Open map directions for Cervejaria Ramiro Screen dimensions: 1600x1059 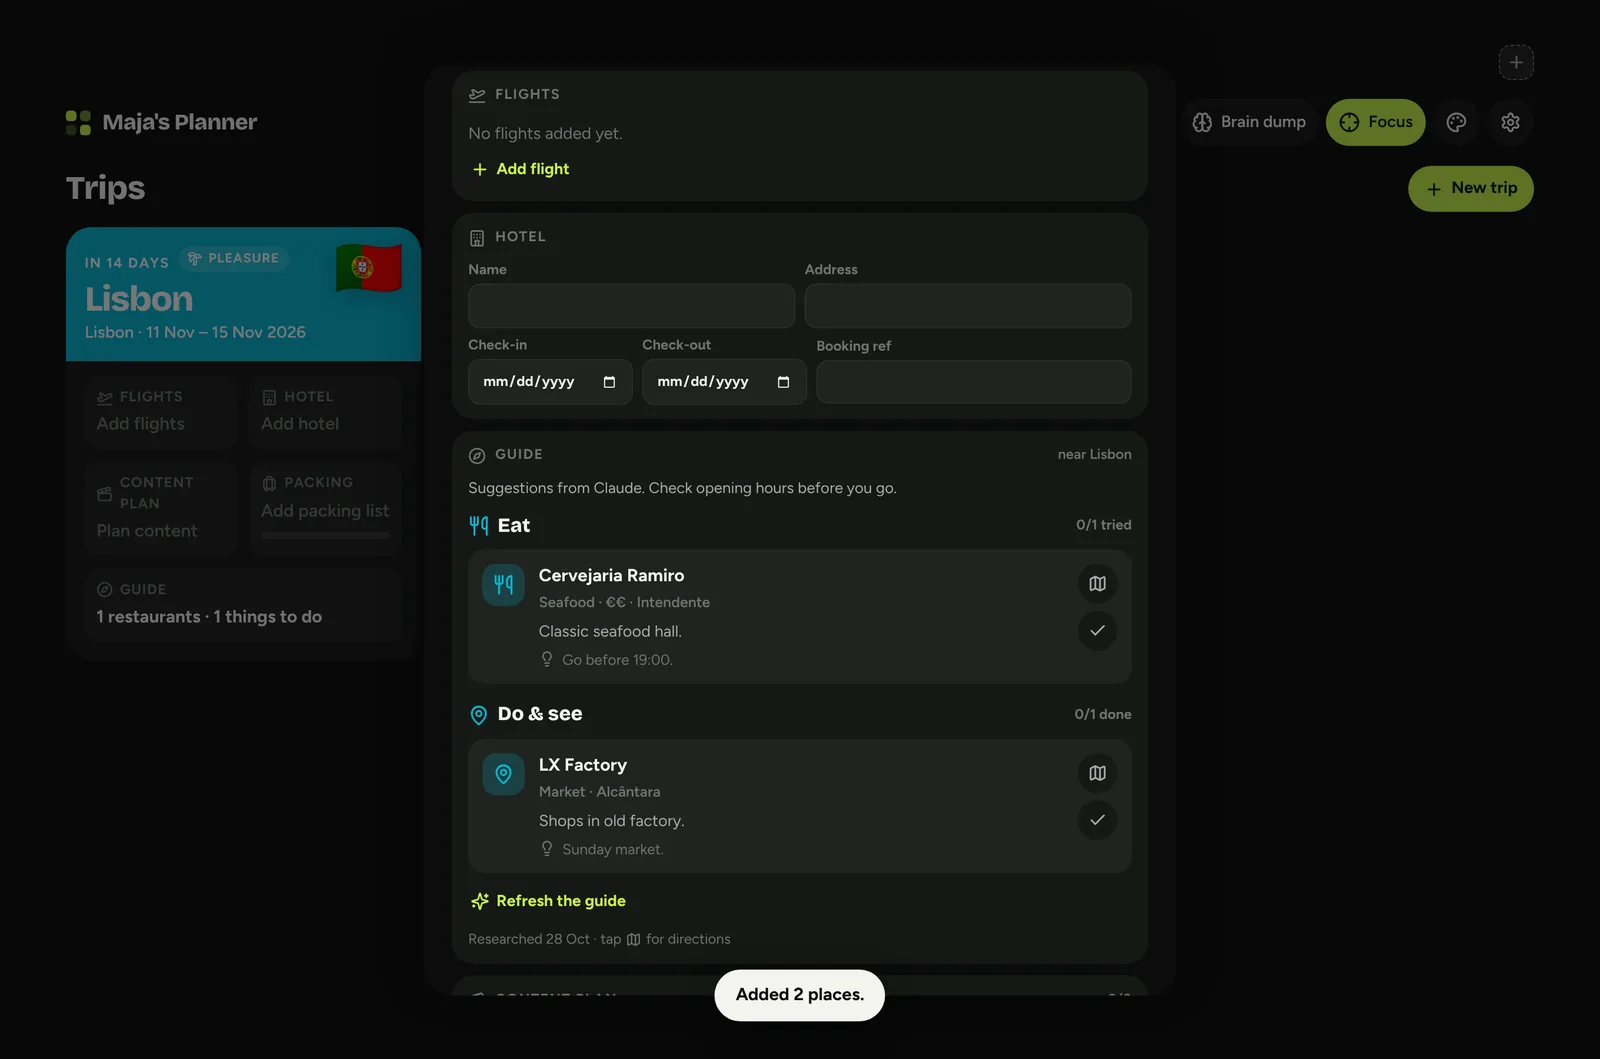[x=1097, y=584]
